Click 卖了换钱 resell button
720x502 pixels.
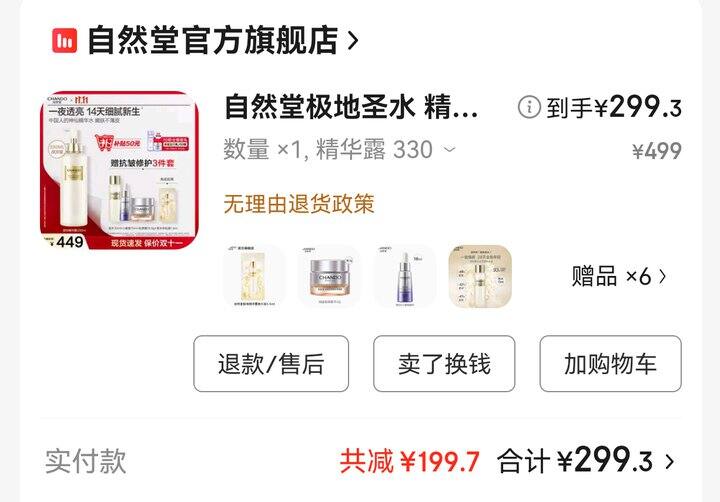(444, 364)
